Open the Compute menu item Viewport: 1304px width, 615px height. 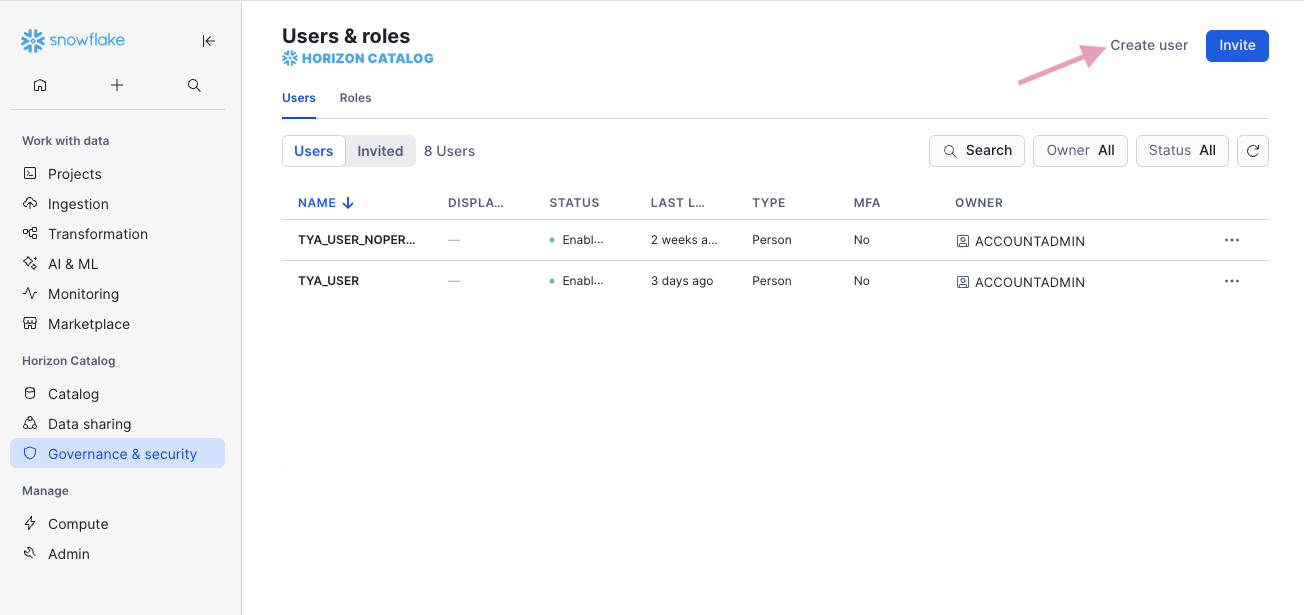(x=78, y=524)
